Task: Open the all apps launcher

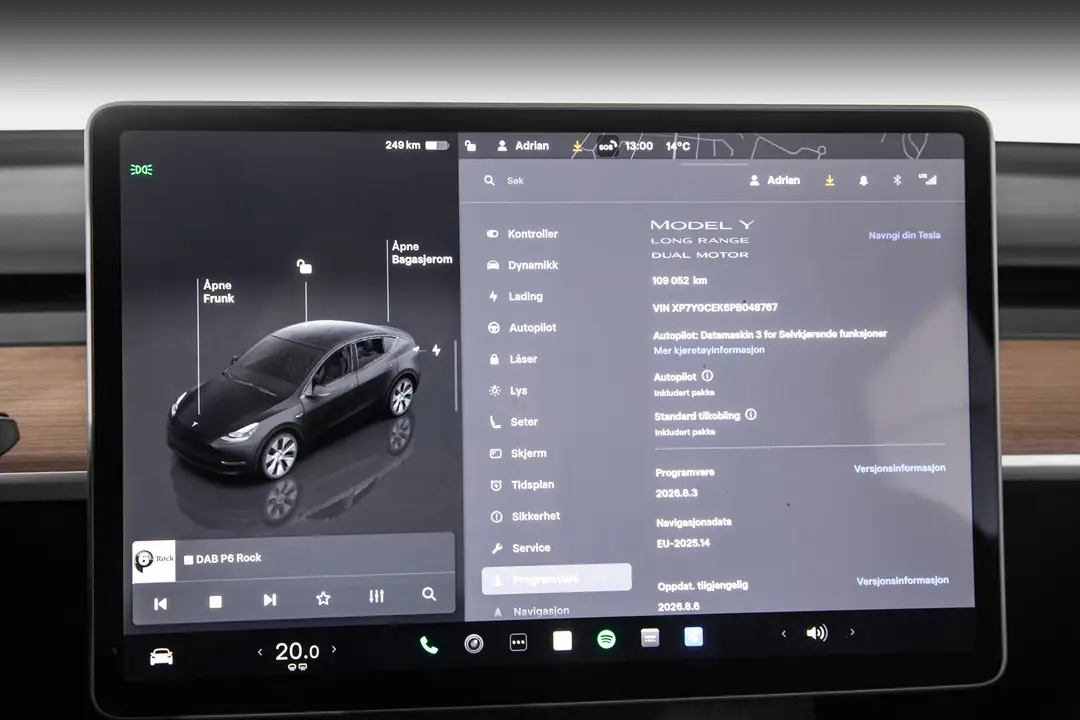Action: [518, 642]
